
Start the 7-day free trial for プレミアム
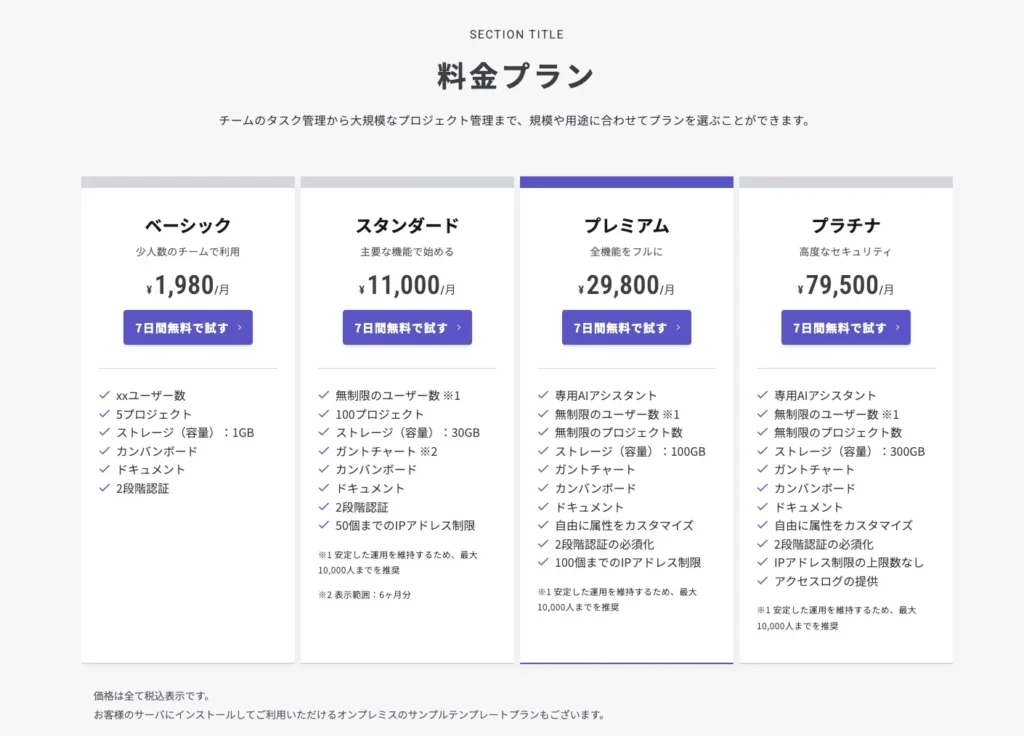pos(627,327)
